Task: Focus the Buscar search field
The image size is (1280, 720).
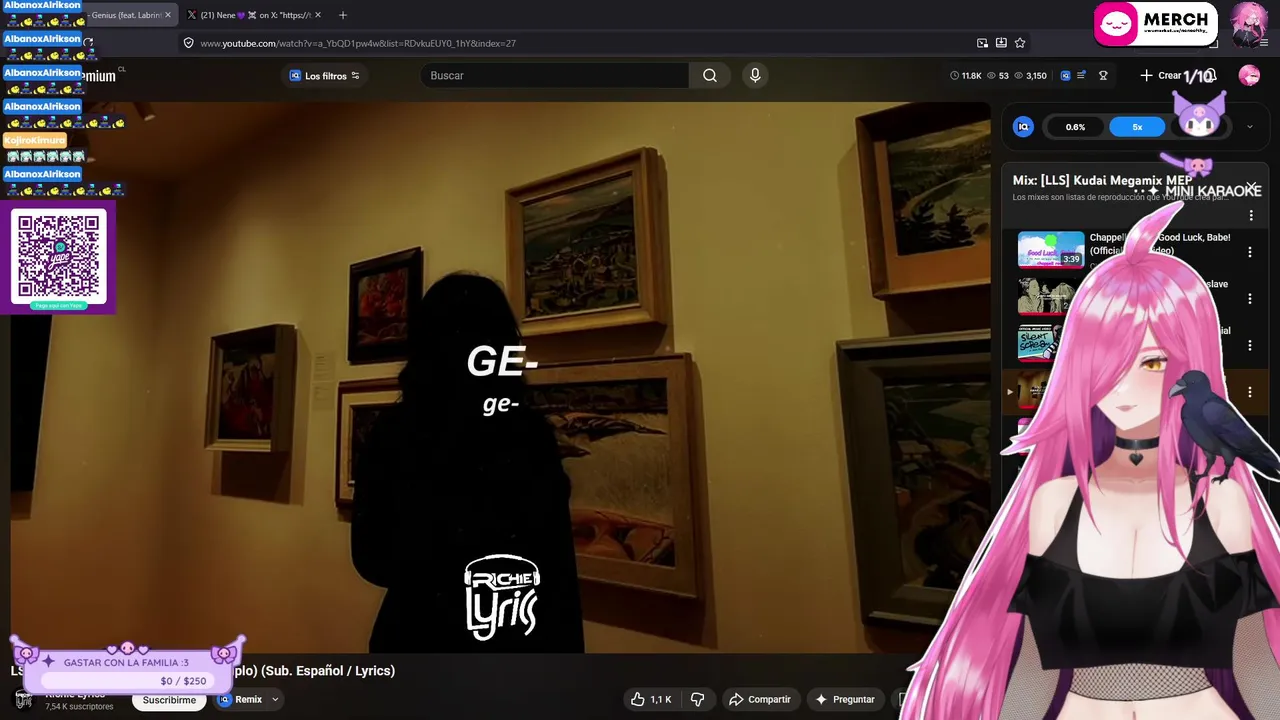Action: (x=556, y=75)
